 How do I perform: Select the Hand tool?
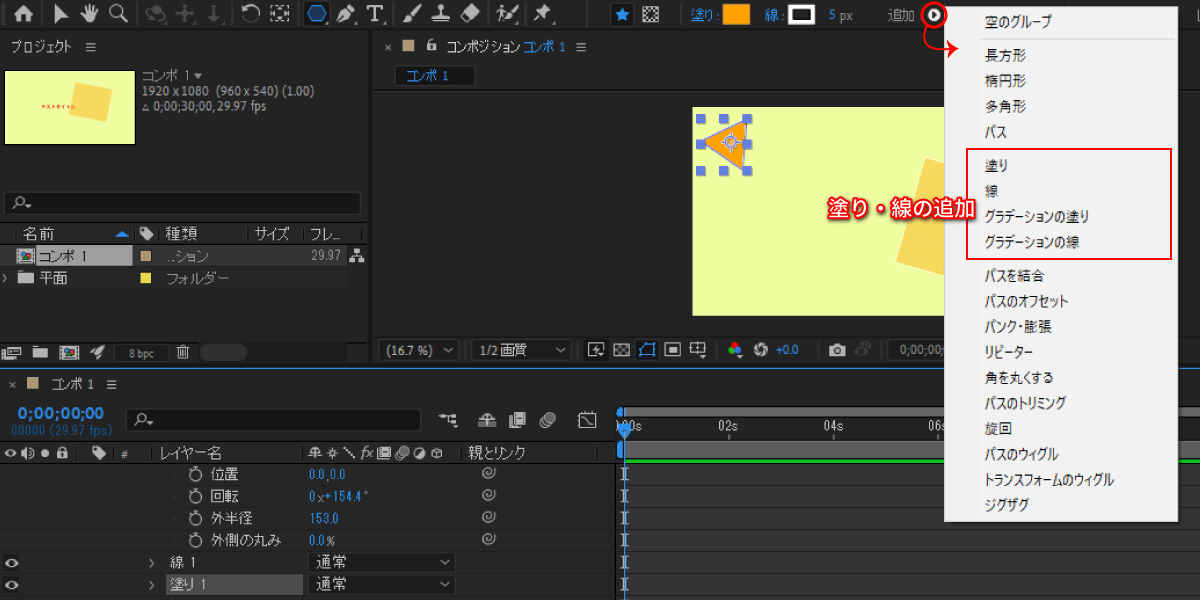pyautogui.click(x=89, y=14)
